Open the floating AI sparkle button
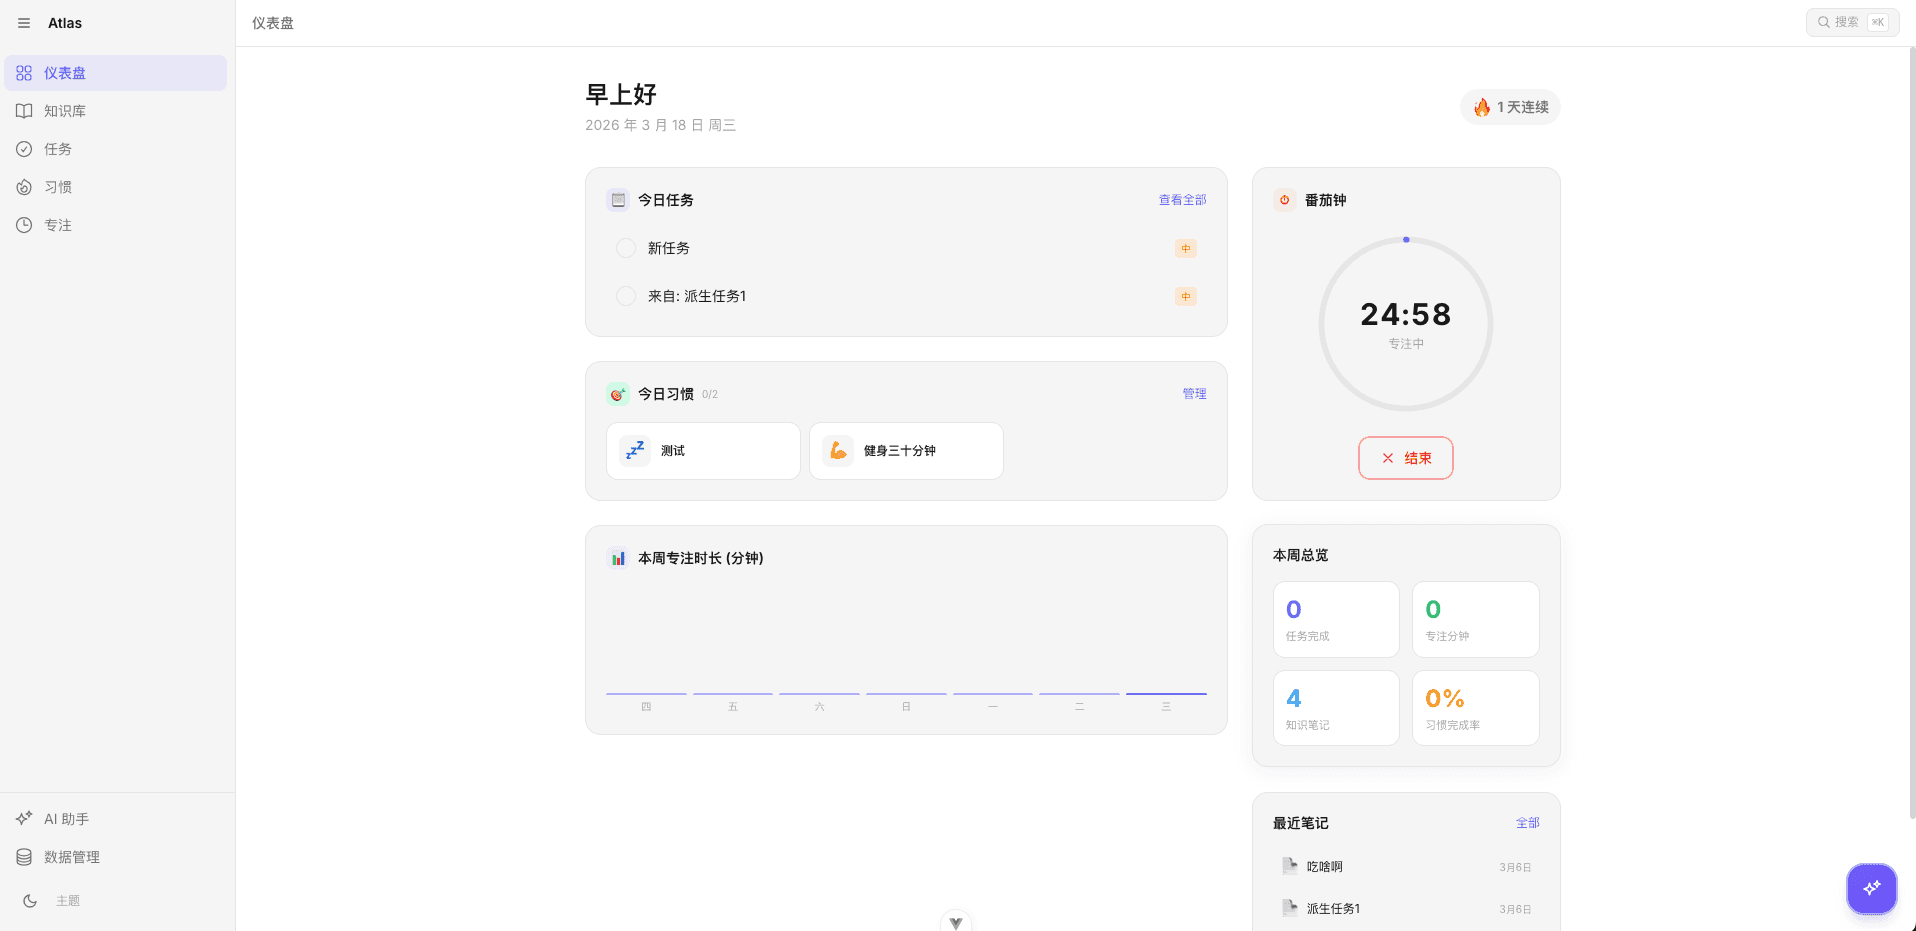This screenshot has height=931, width=1916. (1872, 888)
